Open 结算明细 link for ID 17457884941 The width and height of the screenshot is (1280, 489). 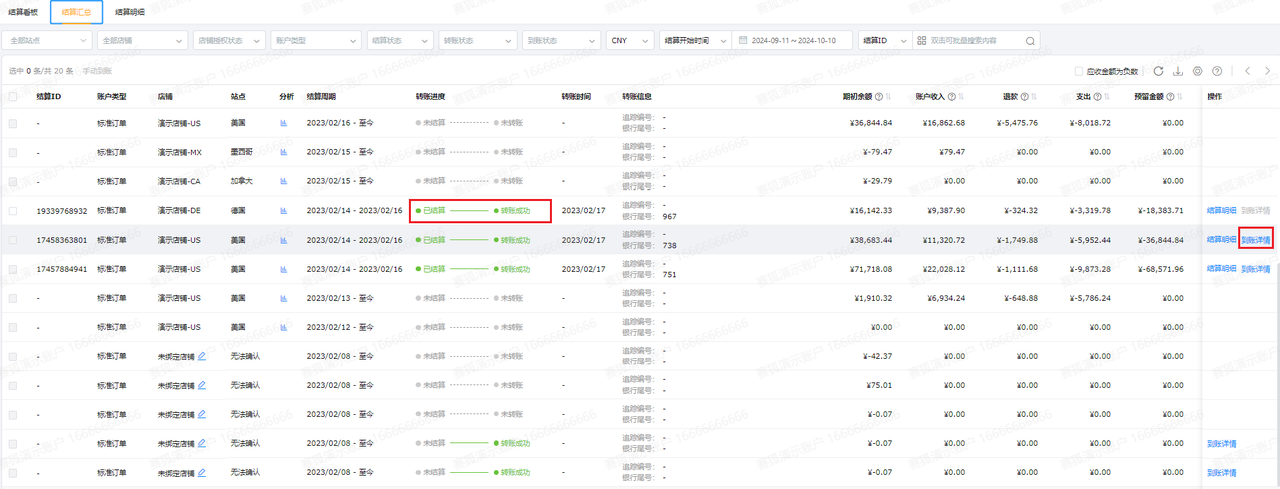[x=1221, y=269]
